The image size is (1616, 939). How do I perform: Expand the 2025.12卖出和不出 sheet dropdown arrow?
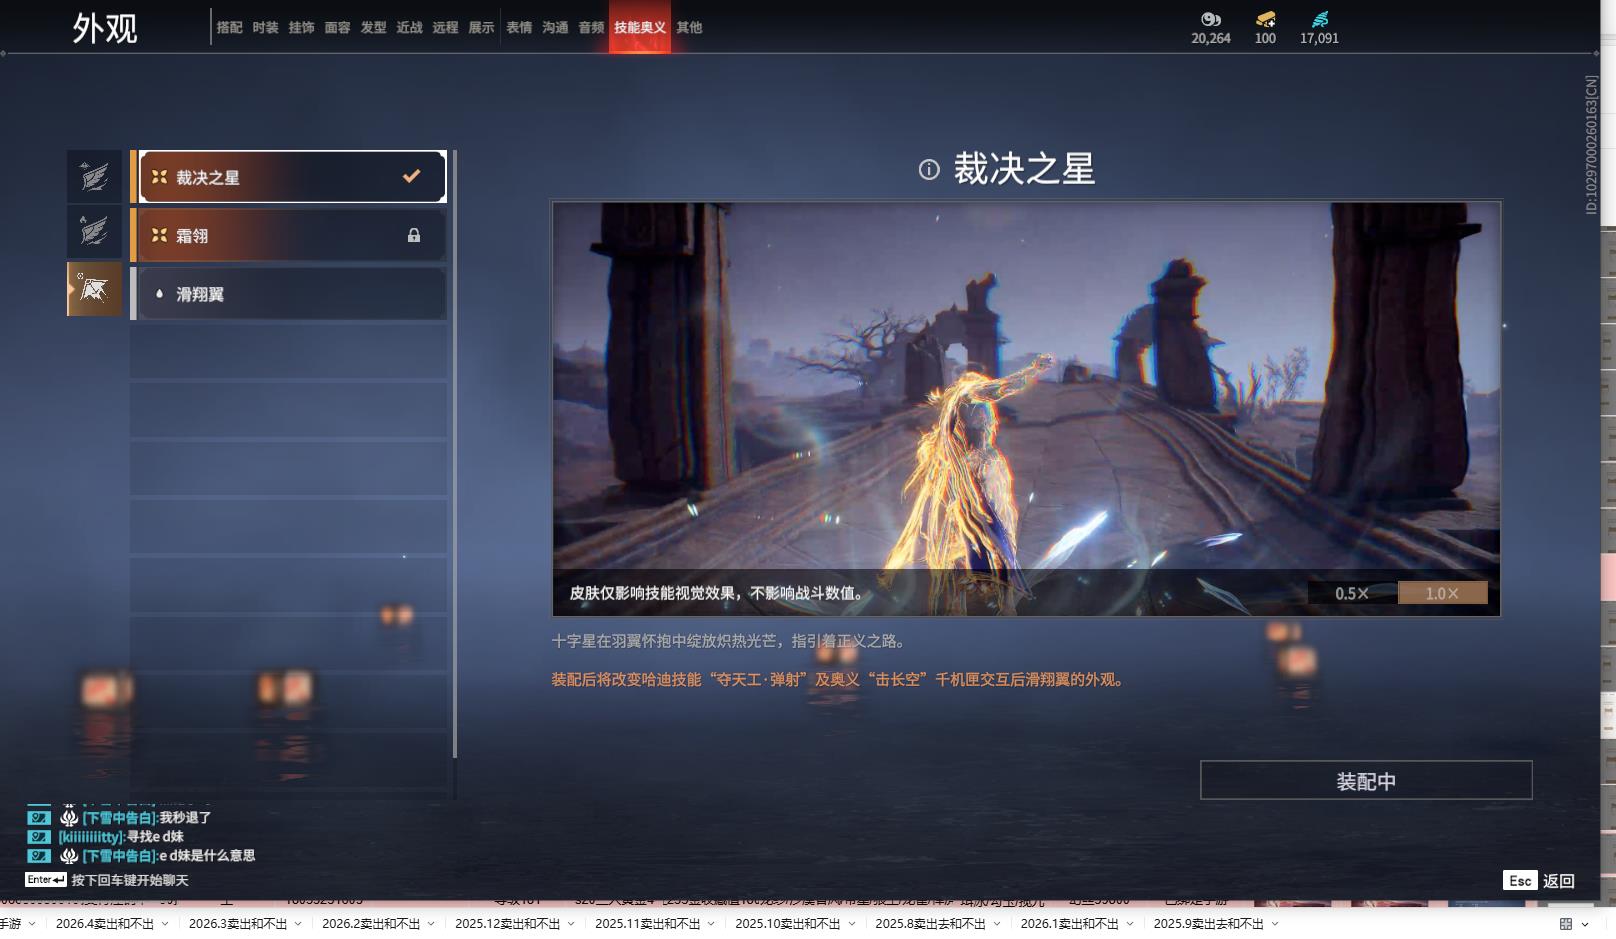571,924
